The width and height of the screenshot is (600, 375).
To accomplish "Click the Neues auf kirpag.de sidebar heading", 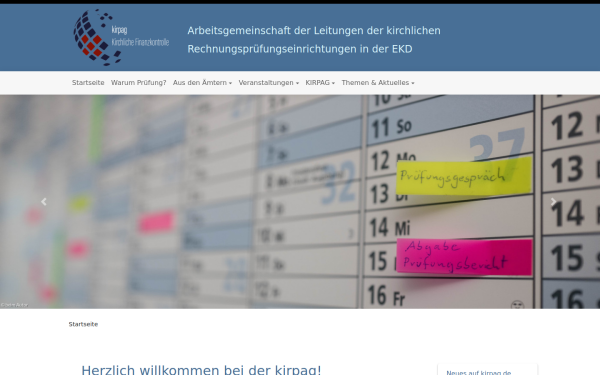I will (x=479, y=372).
